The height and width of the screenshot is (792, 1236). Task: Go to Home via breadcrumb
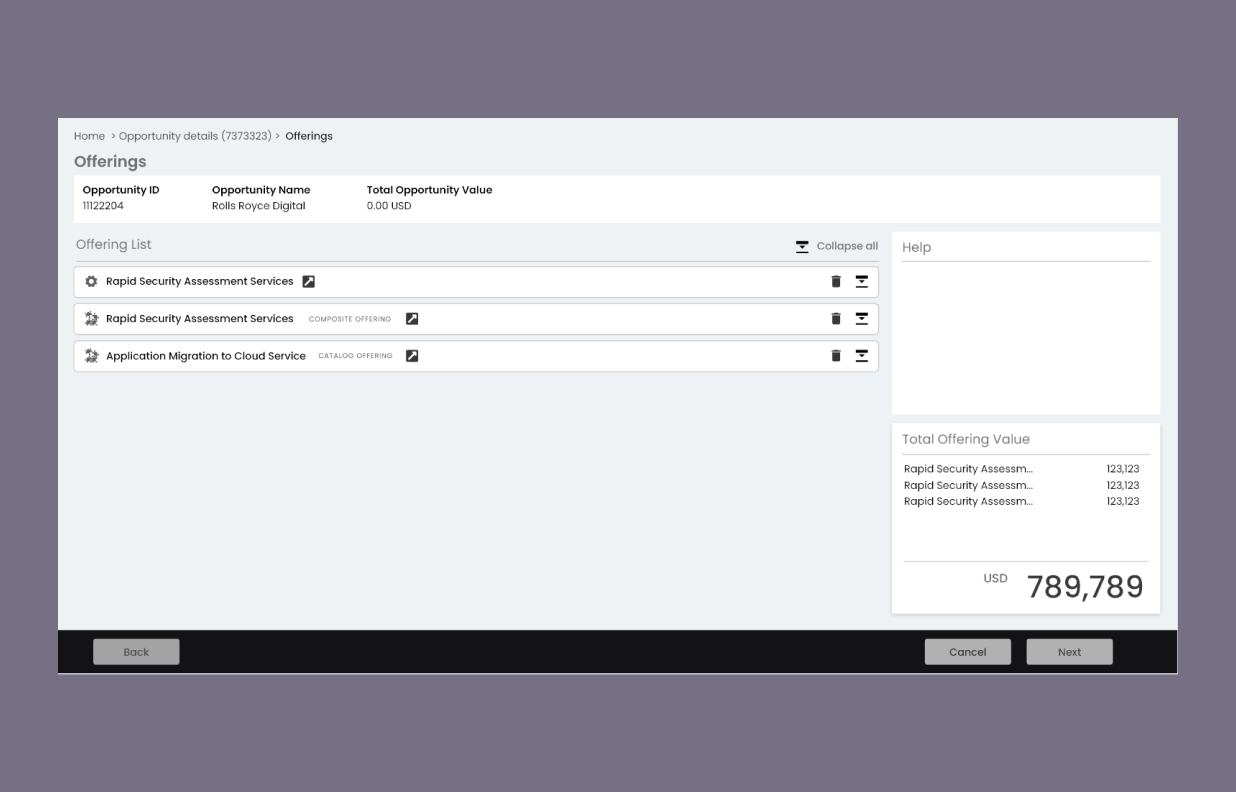click(89, 136)
